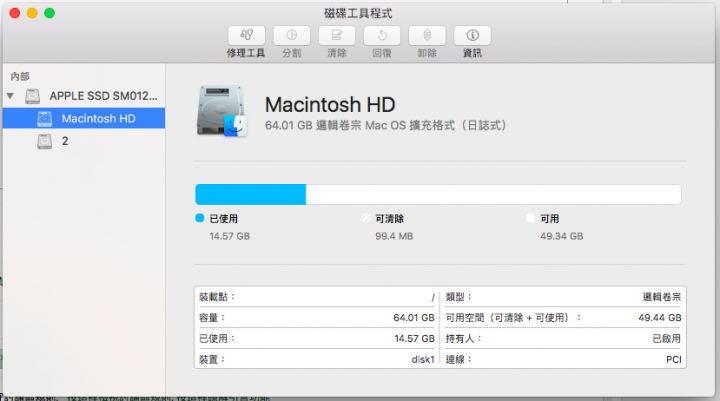
Task: Click the 類型 row label
Action: [x=458, y=297]
